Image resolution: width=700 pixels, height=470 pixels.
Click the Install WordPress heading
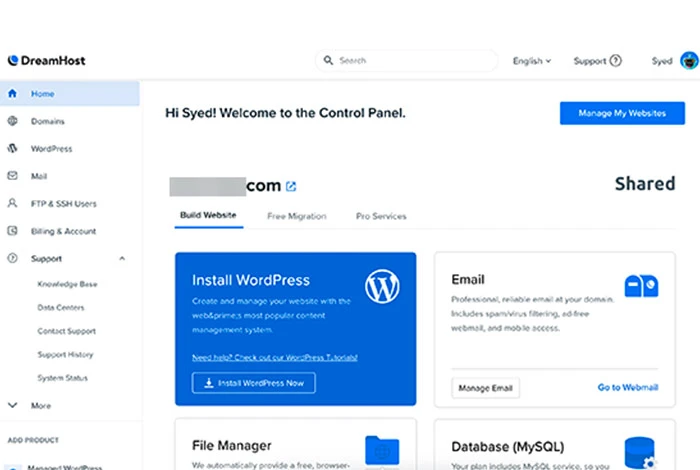pos(251,280)
